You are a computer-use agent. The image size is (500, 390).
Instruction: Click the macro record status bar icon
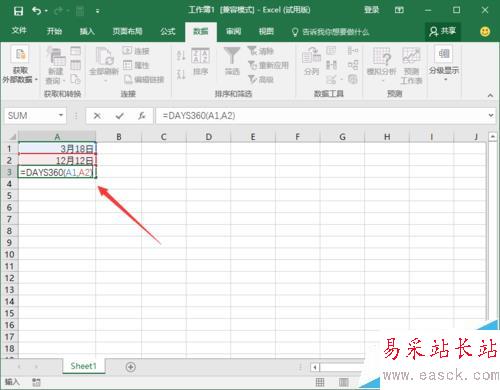[36, 382]
